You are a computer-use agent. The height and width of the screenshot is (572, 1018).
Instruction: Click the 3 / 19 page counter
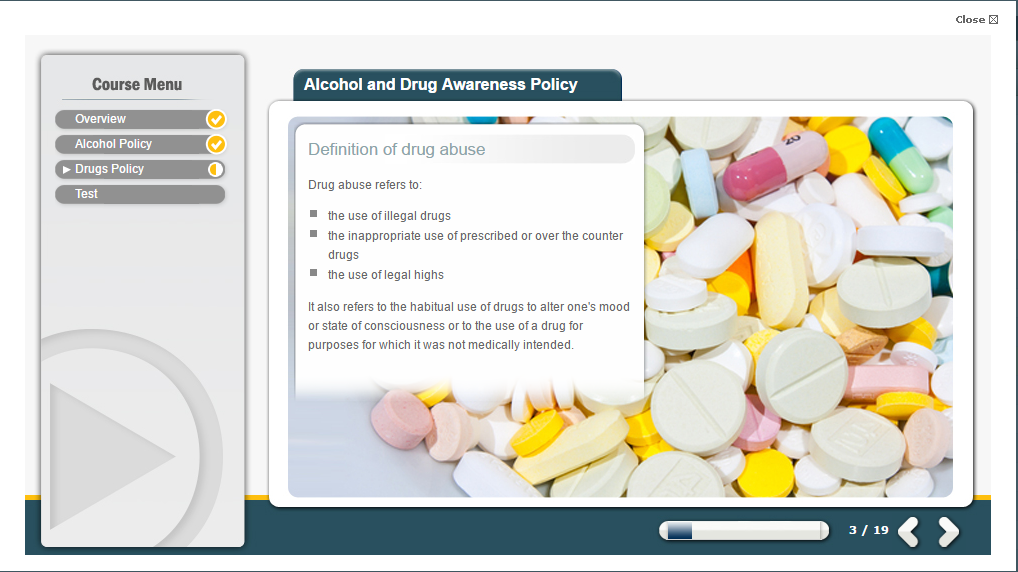pos(869,530)
